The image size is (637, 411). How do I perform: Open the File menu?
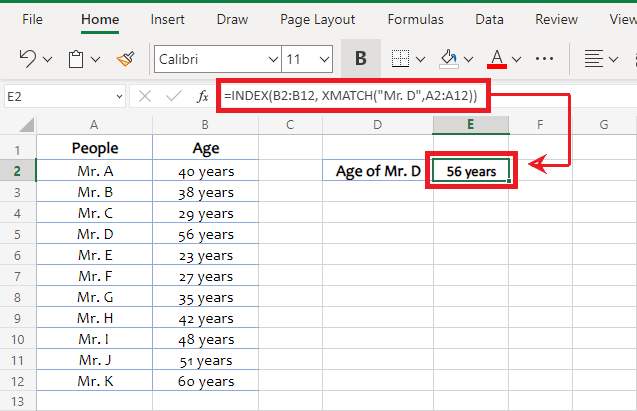pyautogui.click(x=32, y=19)
